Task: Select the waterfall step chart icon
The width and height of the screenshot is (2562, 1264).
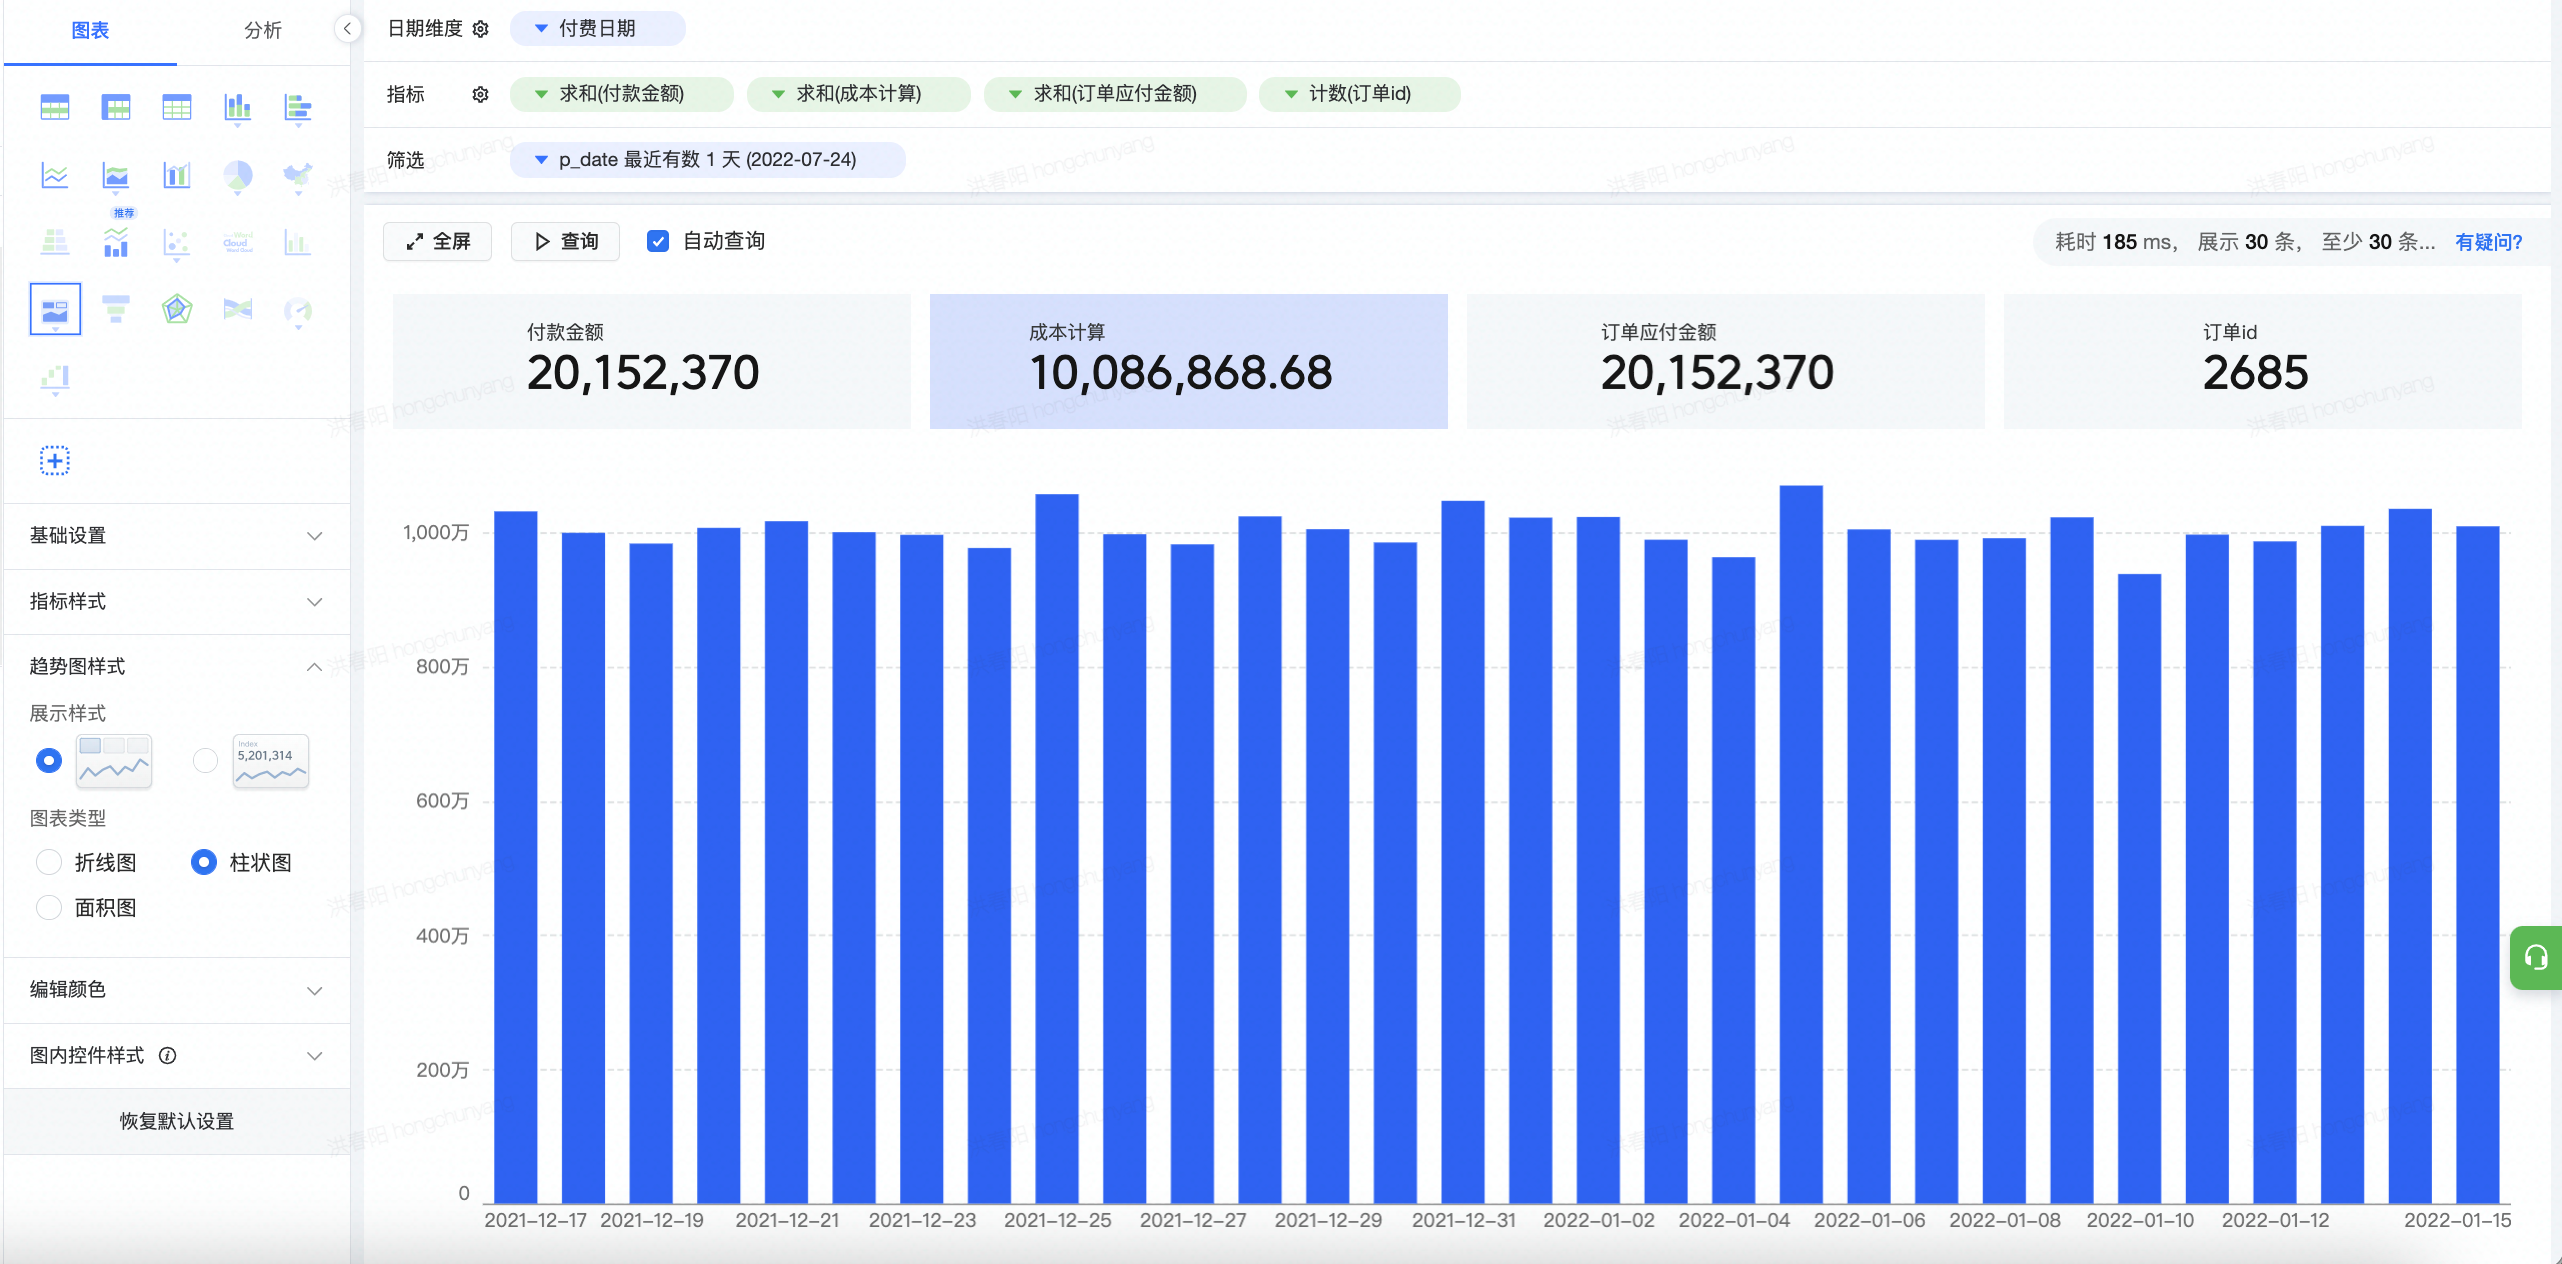Action: tap(55, 378)
